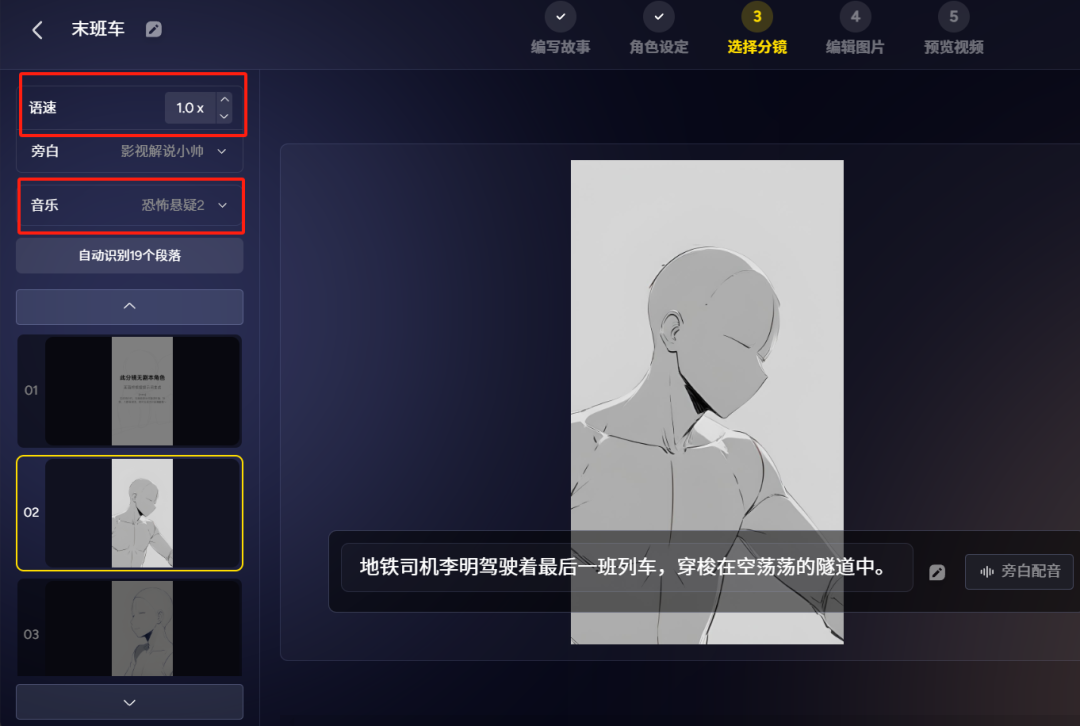Select storyboard thumbnail 02
Viewport: 1080px width, 726px height.
tap(129, 513)
